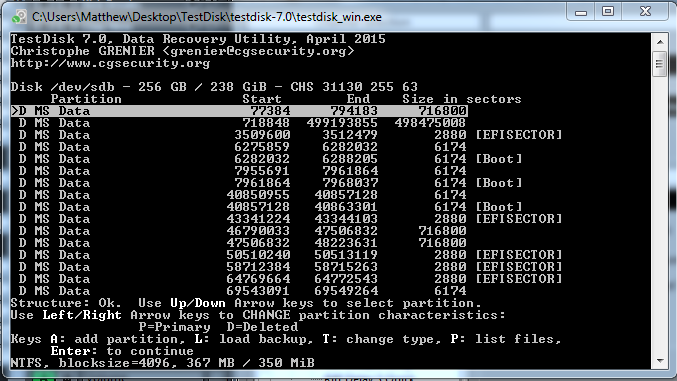The image size is (677, 381).
Task: Click the 'Partition' column header
Action: [86, 99]
